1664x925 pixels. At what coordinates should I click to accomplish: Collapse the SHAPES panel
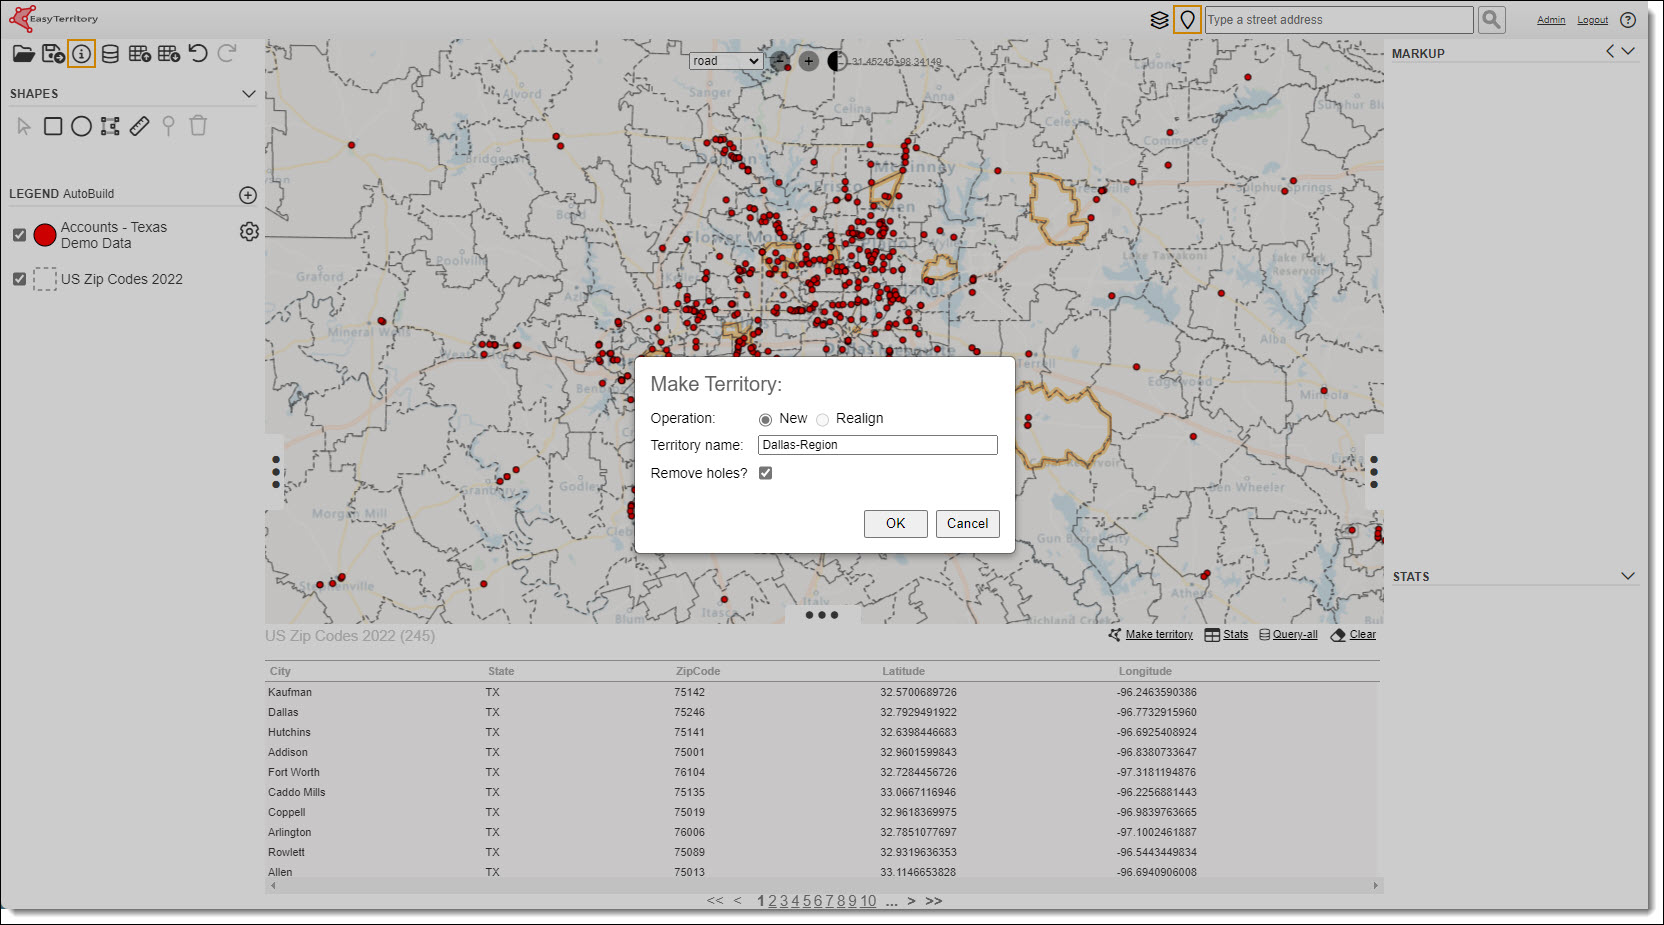[x=249, y=93]
